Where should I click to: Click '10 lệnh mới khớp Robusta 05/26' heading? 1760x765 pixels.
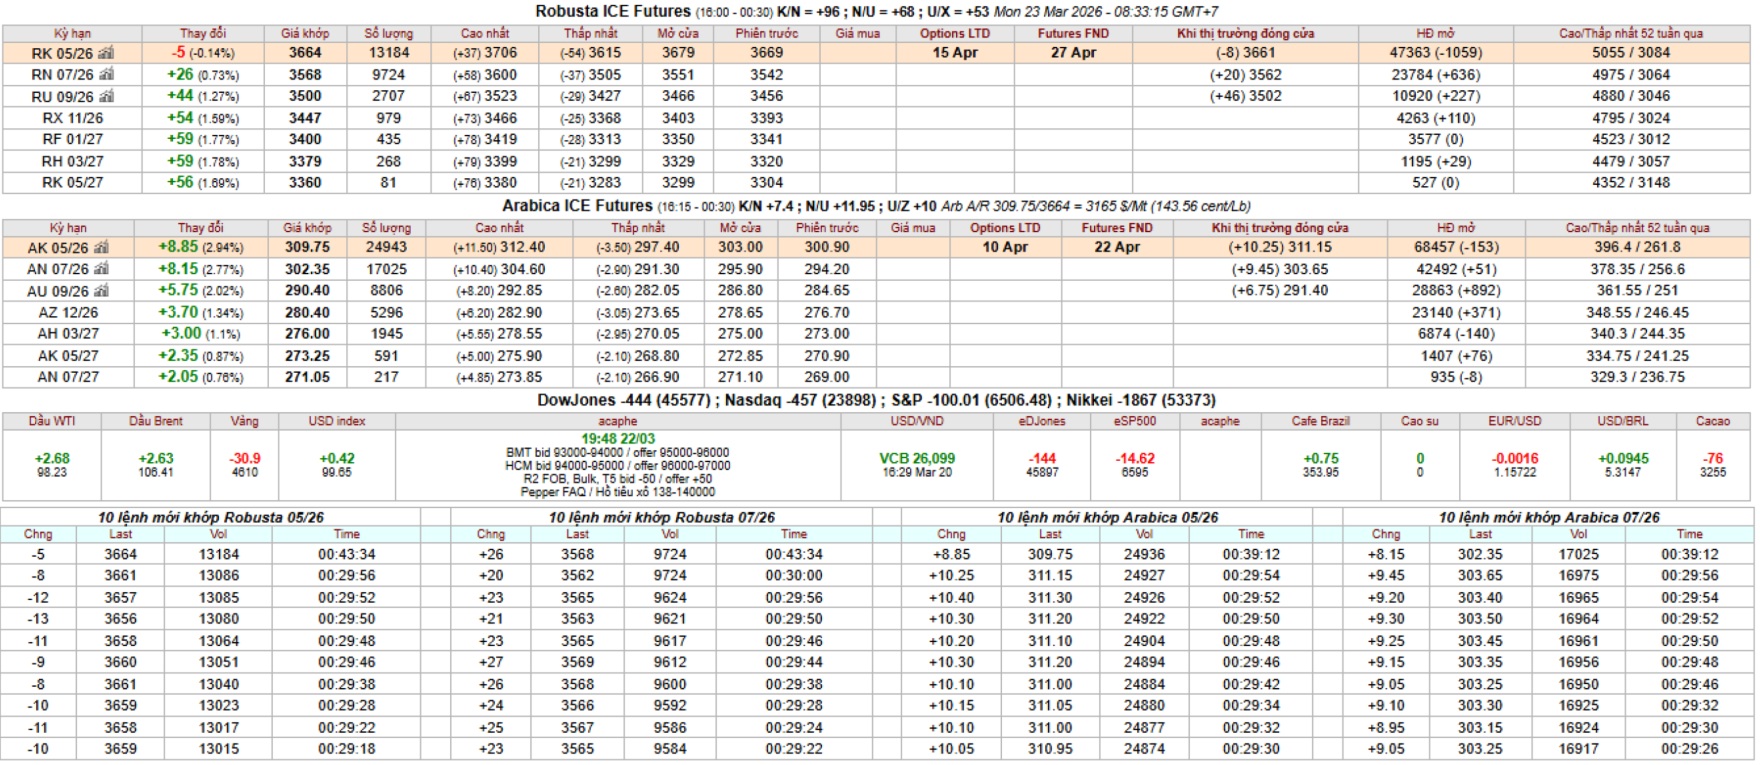[210, 517]
